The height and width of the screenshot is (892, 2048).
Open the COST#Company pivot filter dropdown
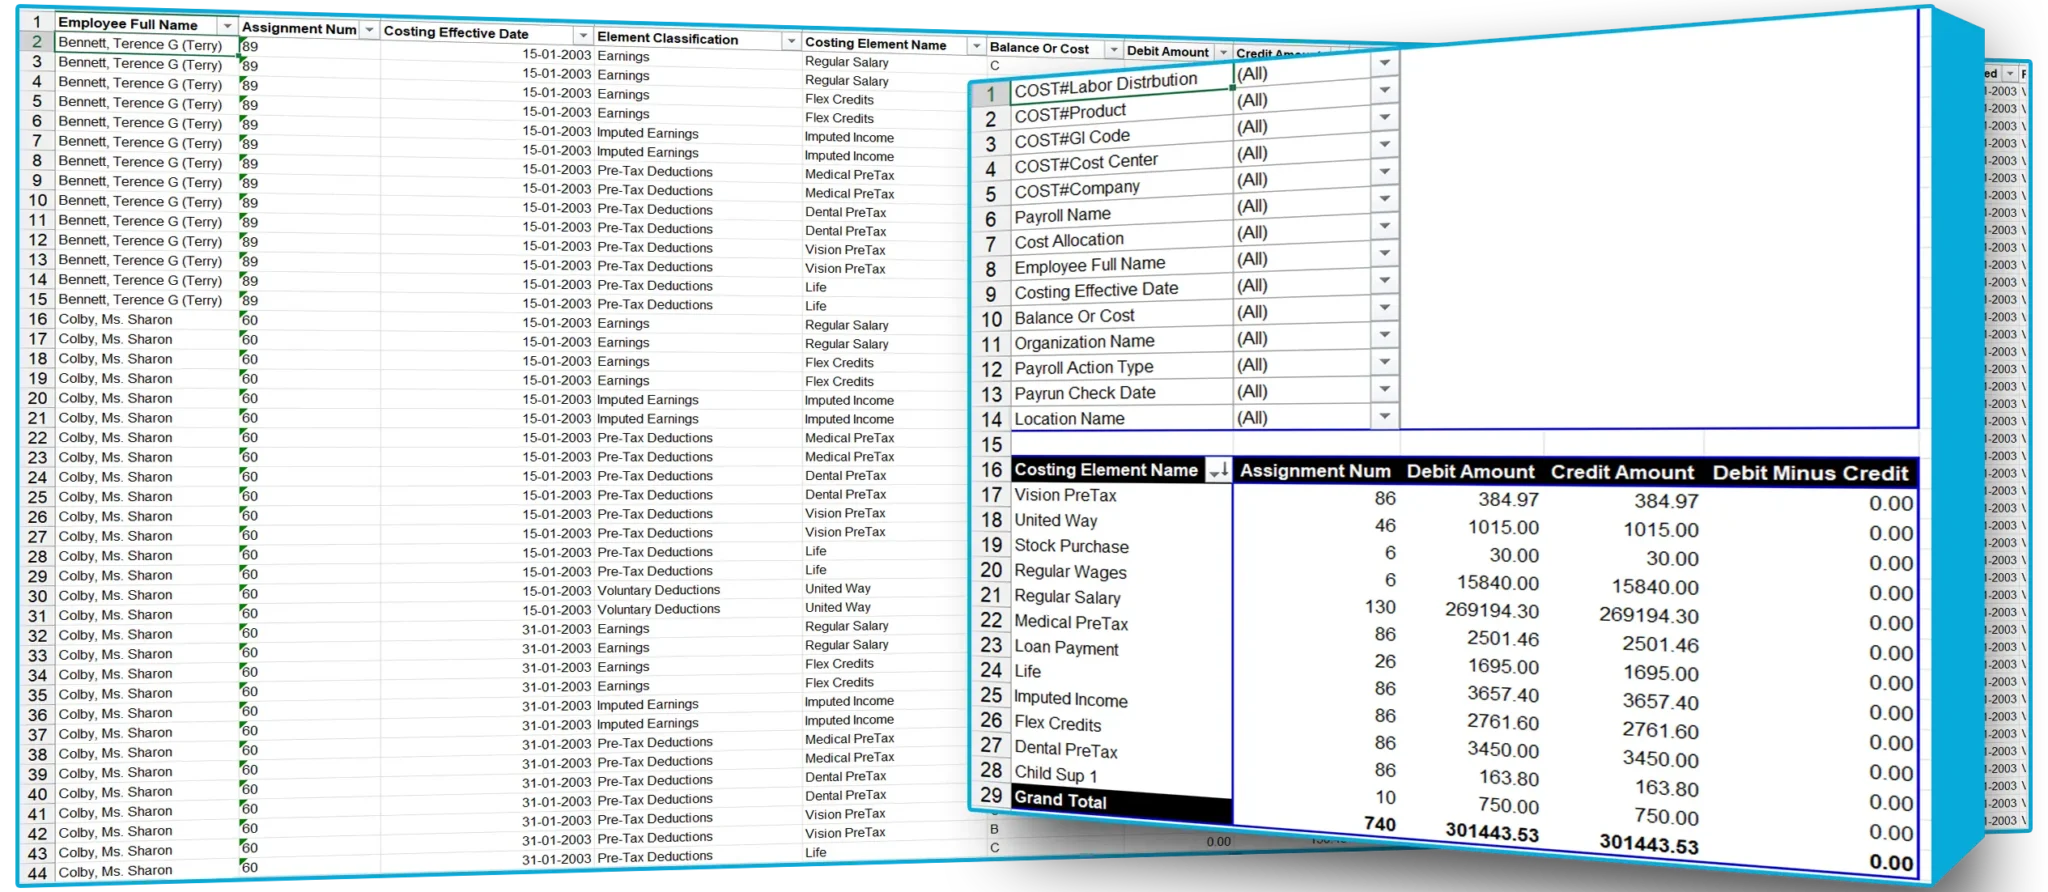(1384, 171)
